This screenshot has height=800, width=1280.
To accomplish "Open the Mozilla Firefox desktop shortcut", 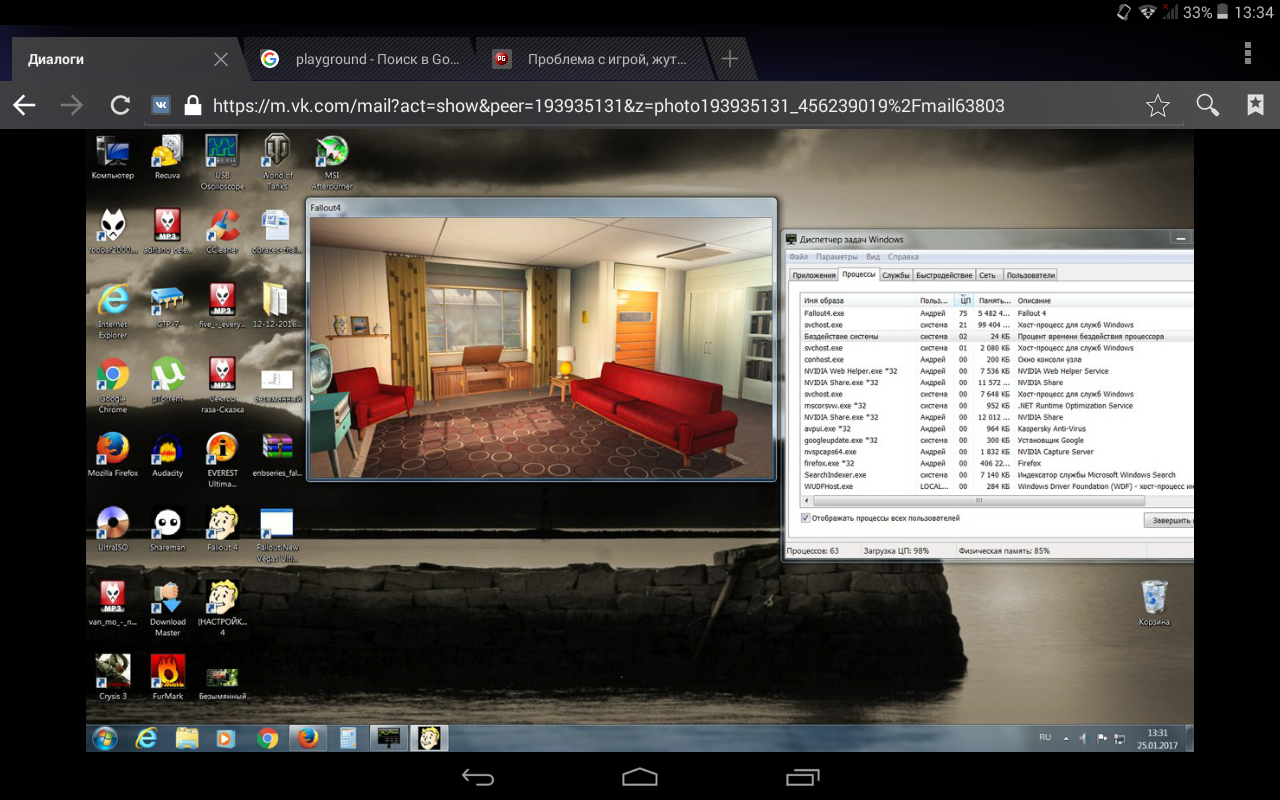I will [x=112, y=455].
